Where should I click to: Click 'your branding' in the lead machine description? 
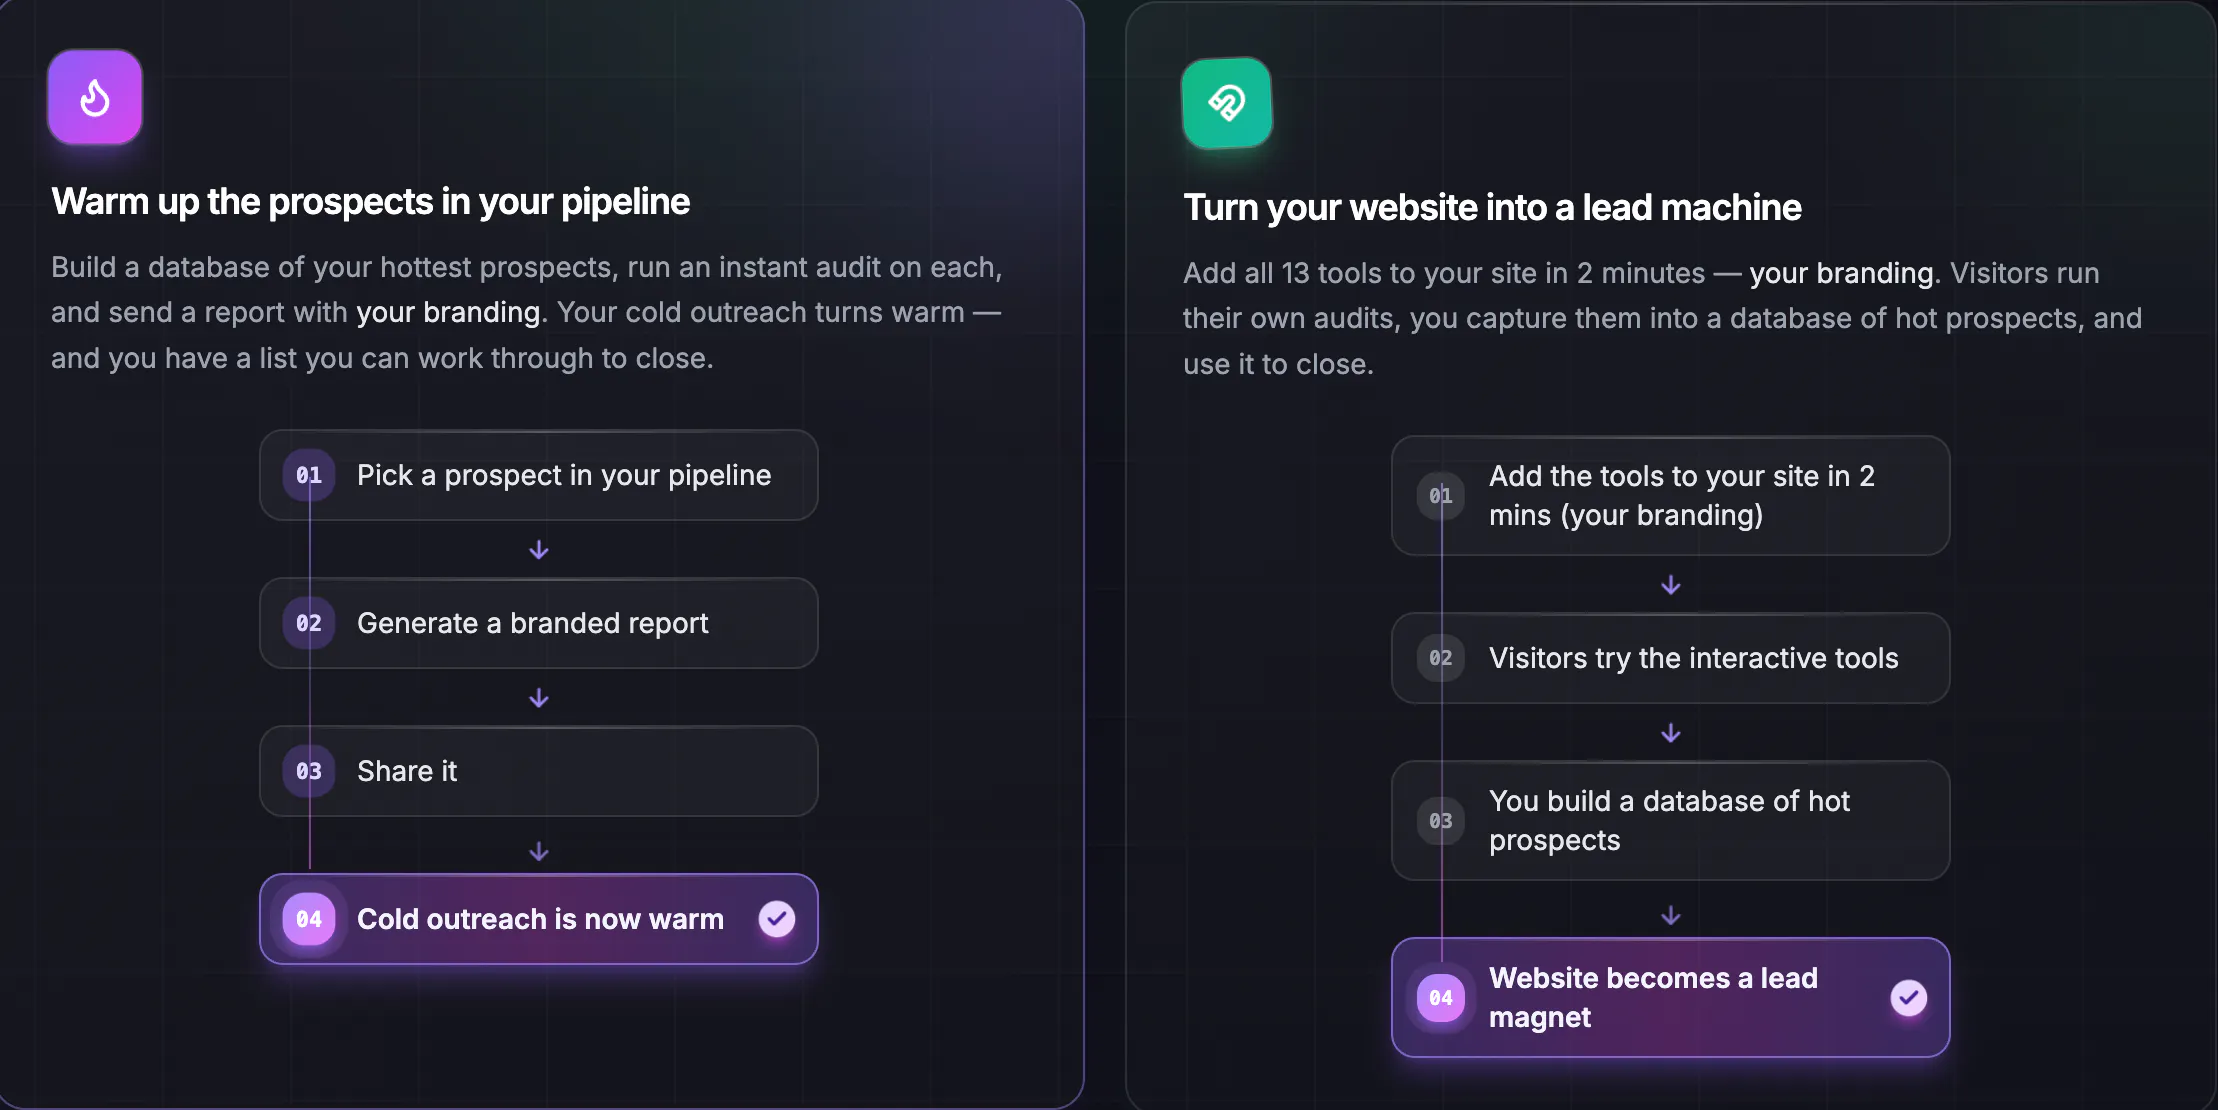pyautogui.click(x=1841, y=273)
